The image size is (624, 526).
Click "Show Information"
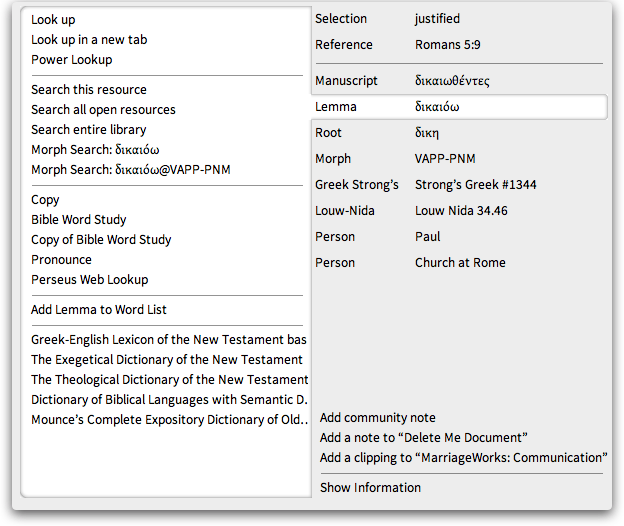(x=370, y=487)
